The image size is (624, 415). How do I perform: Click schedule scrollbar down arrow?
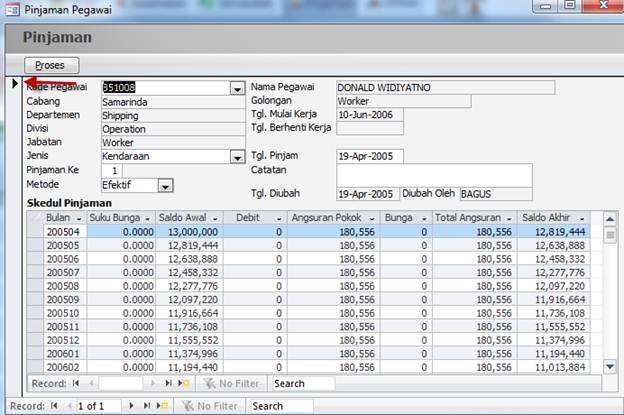(610, 366)
